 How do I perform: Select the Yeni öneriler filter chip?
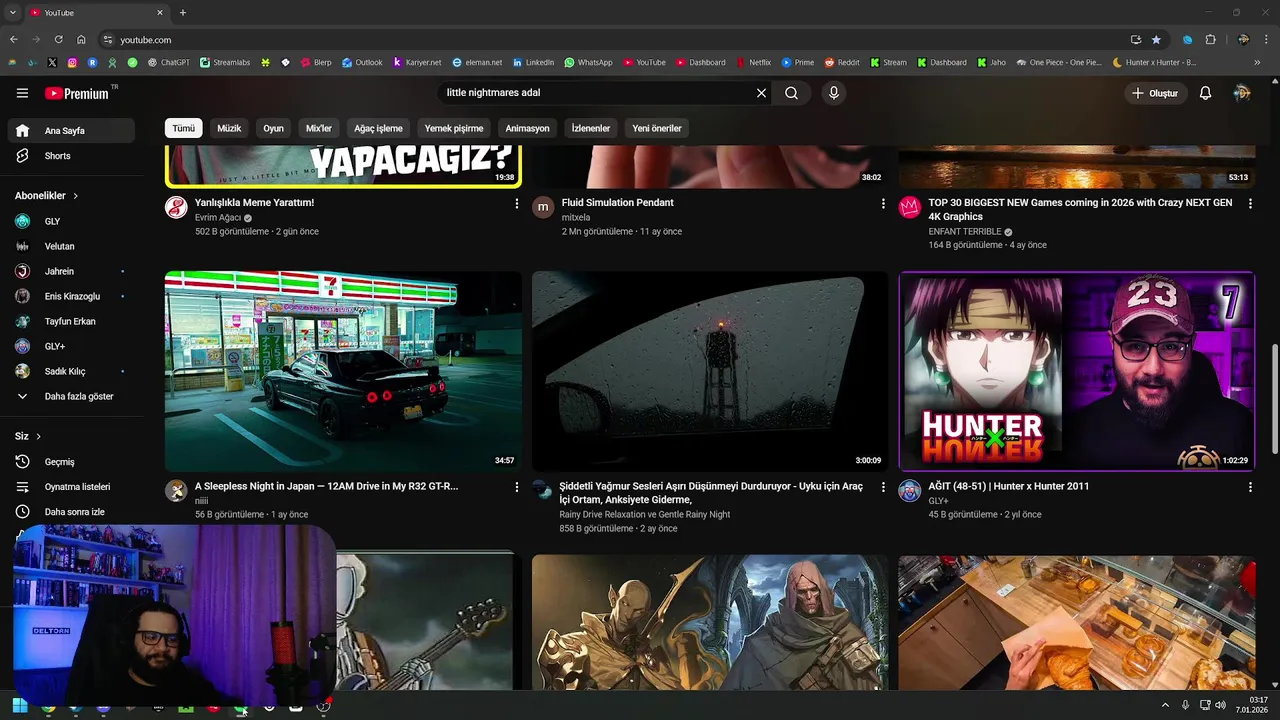pyautogui.click(x=657, y=128)
